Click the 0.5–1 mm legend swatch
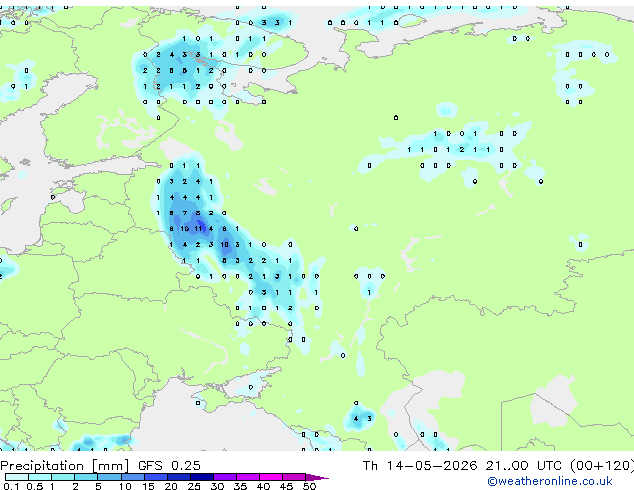This screenshot has width=634, height=490. pos(40,477)
